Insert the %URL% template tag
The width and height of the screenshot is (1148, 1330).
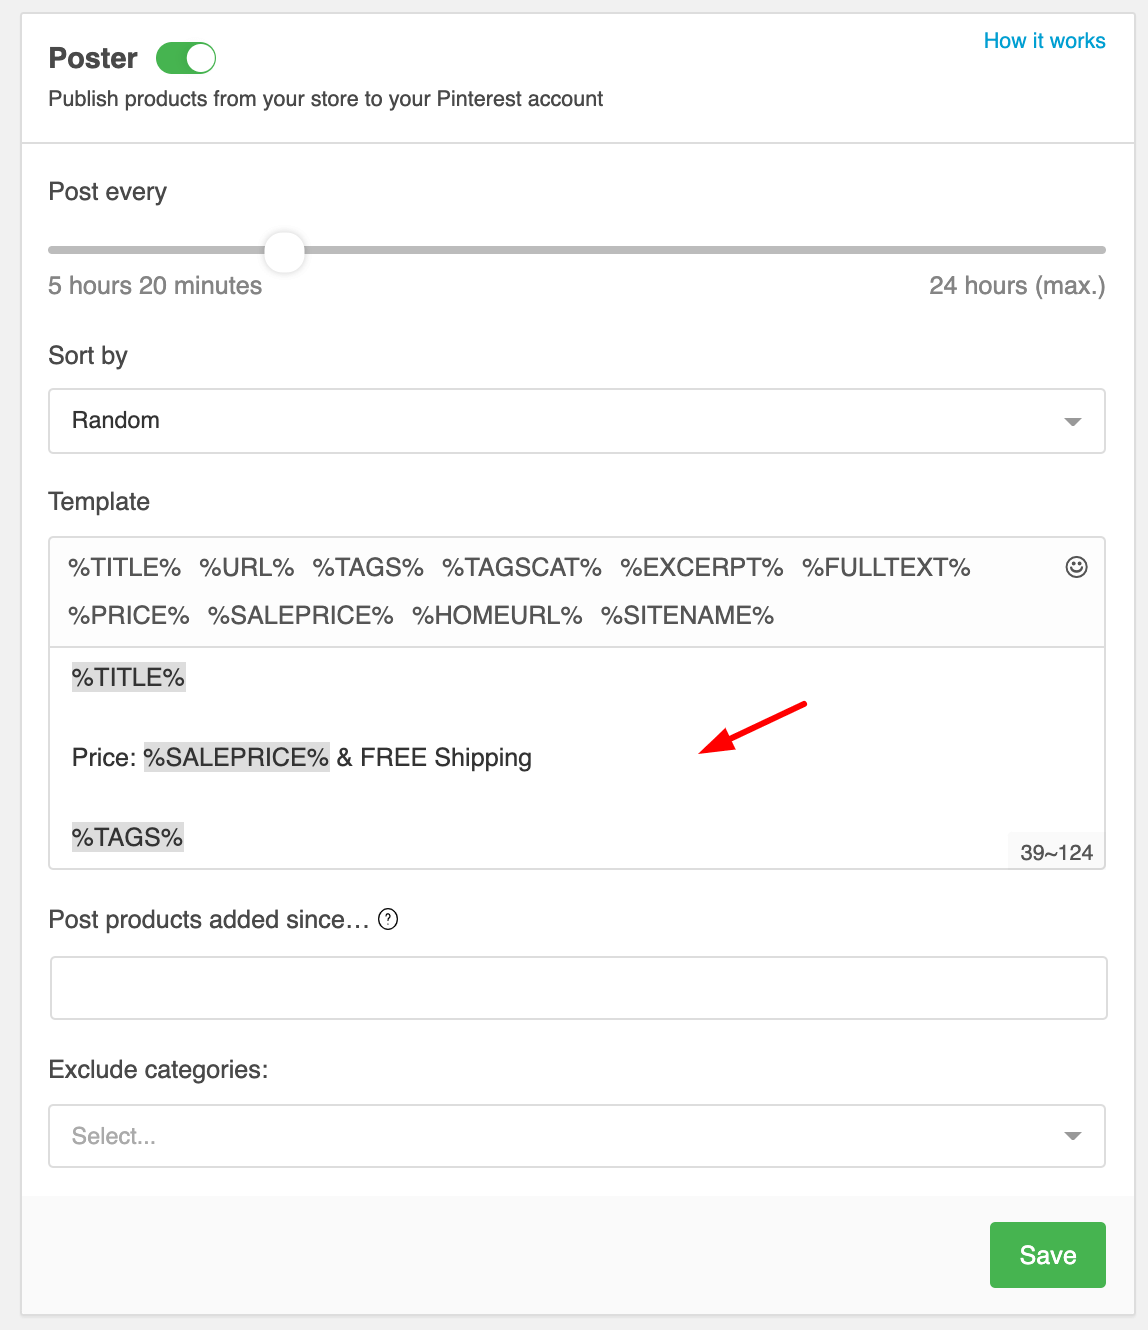click(x=247, y=568)
